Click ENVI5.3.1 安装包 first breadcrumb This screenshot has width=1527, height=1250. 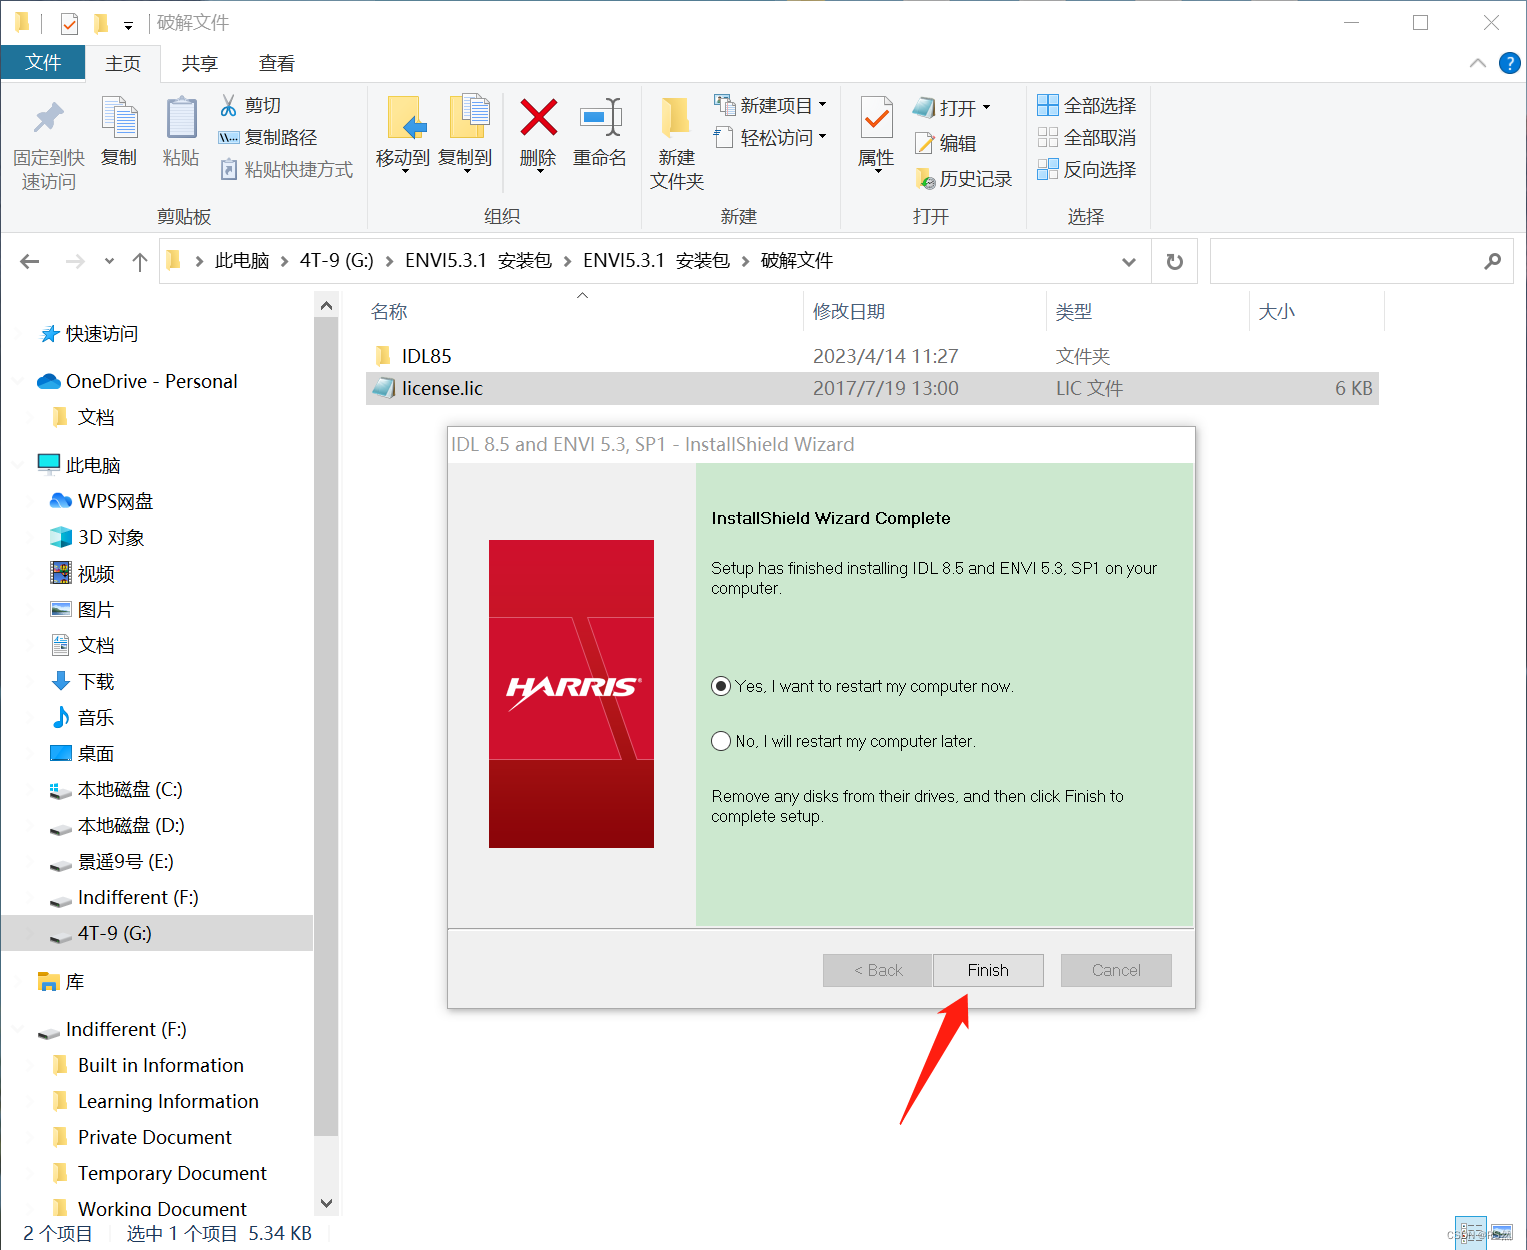(478, 261)
